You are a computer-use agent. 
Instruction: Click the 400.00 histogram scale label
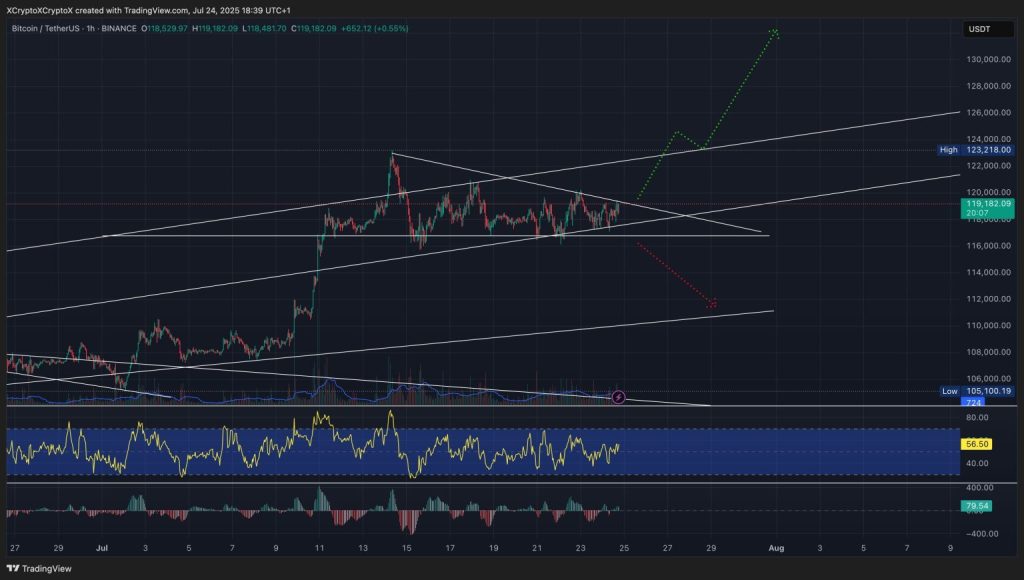980,488
